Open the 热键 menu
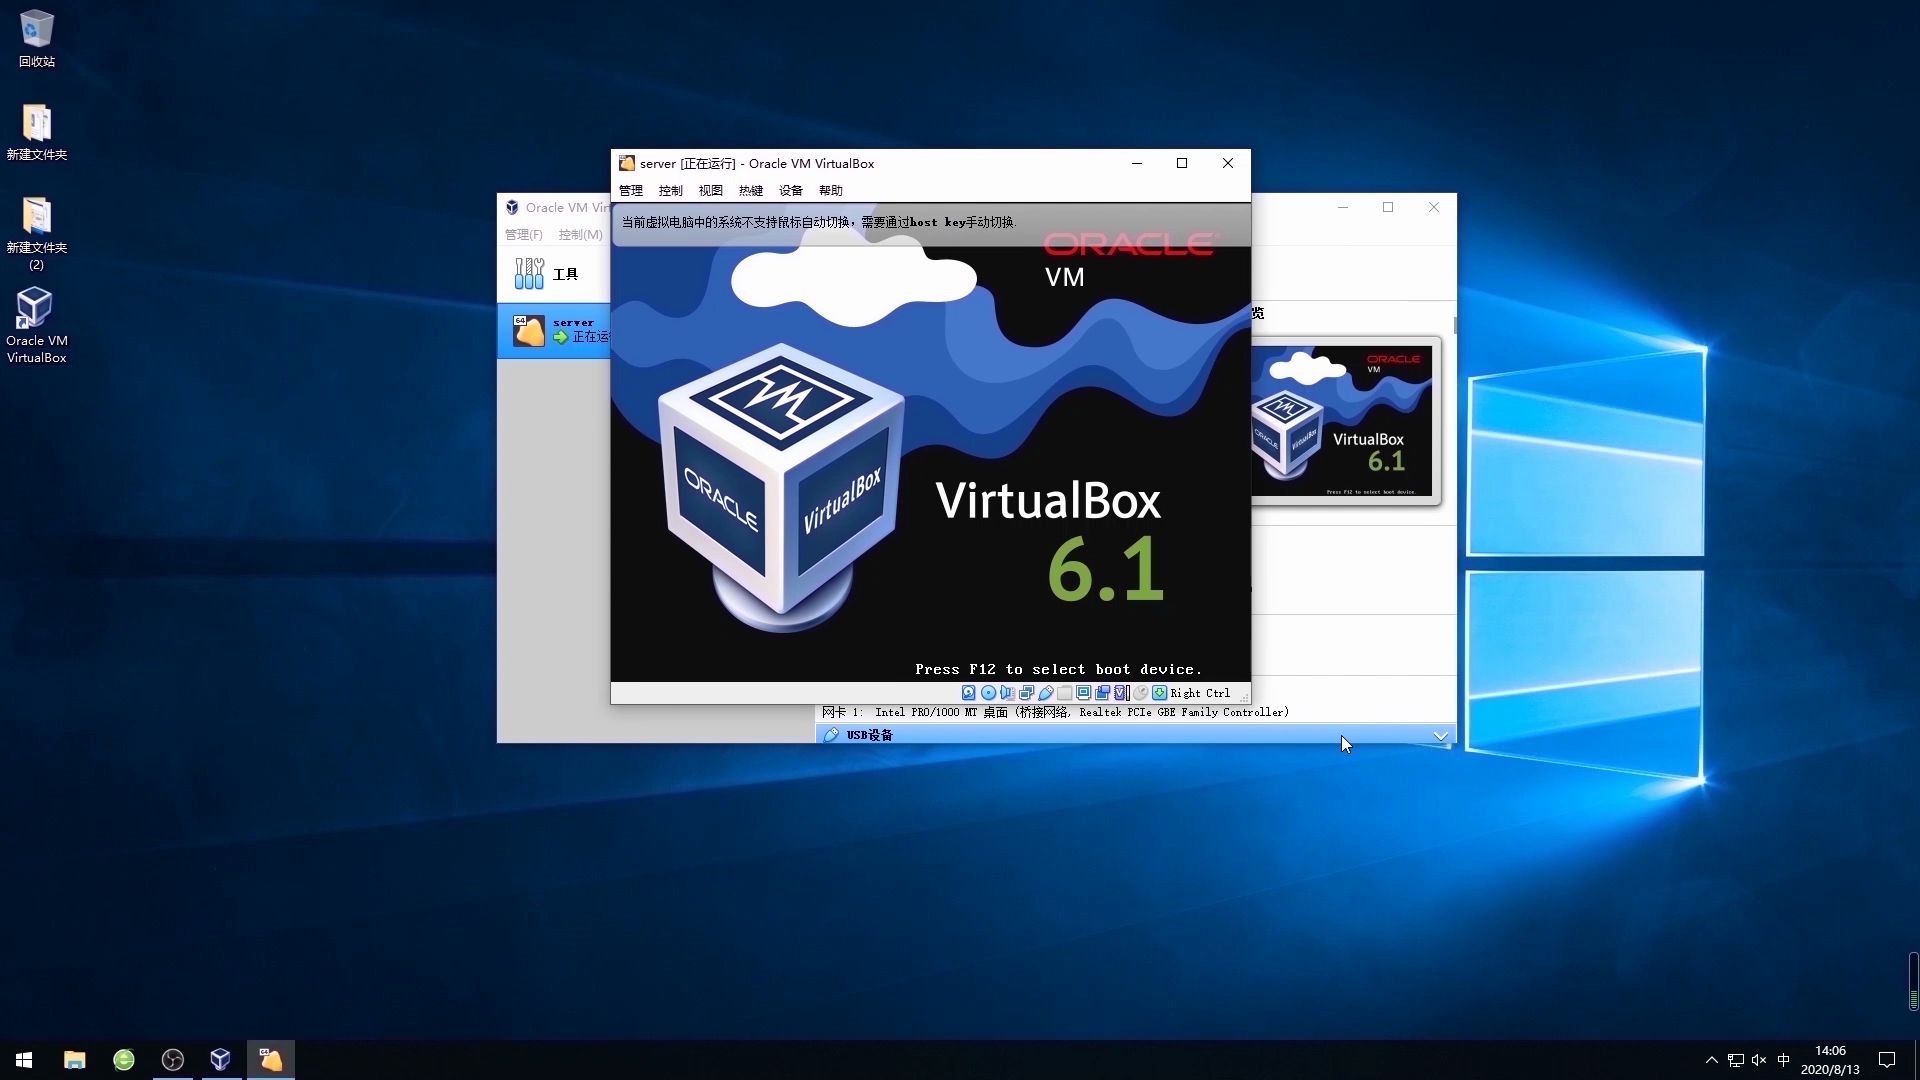The height and width of the screenshot is (1080, 1920). click(x=751, y=190)
